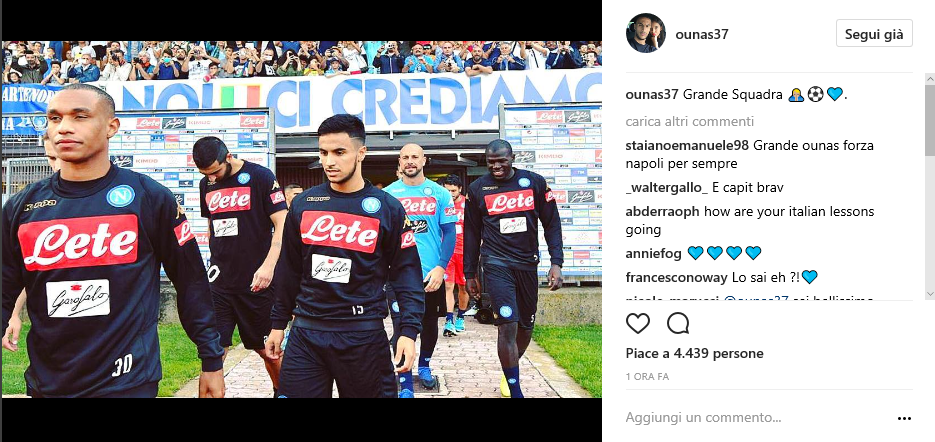Click the scrollbar up arrow in comments
Screen dimensions: 935x442
point(930,79)
